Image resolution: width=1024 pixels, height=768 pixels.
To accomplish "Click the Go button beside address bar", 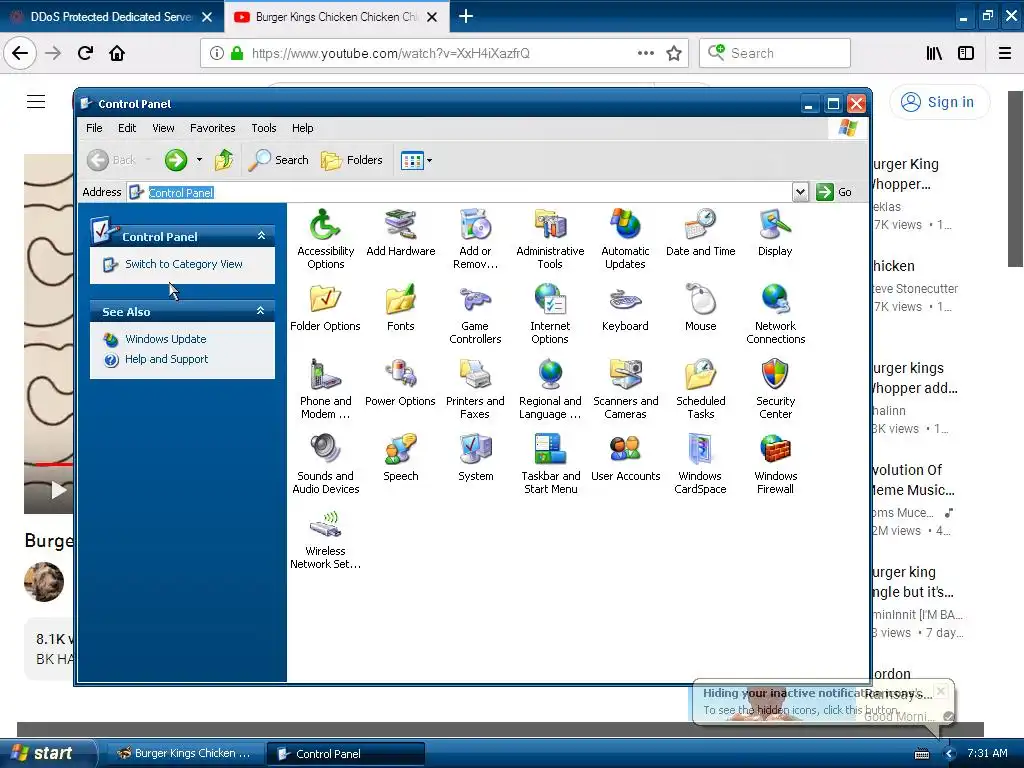I will coord(834,192).
